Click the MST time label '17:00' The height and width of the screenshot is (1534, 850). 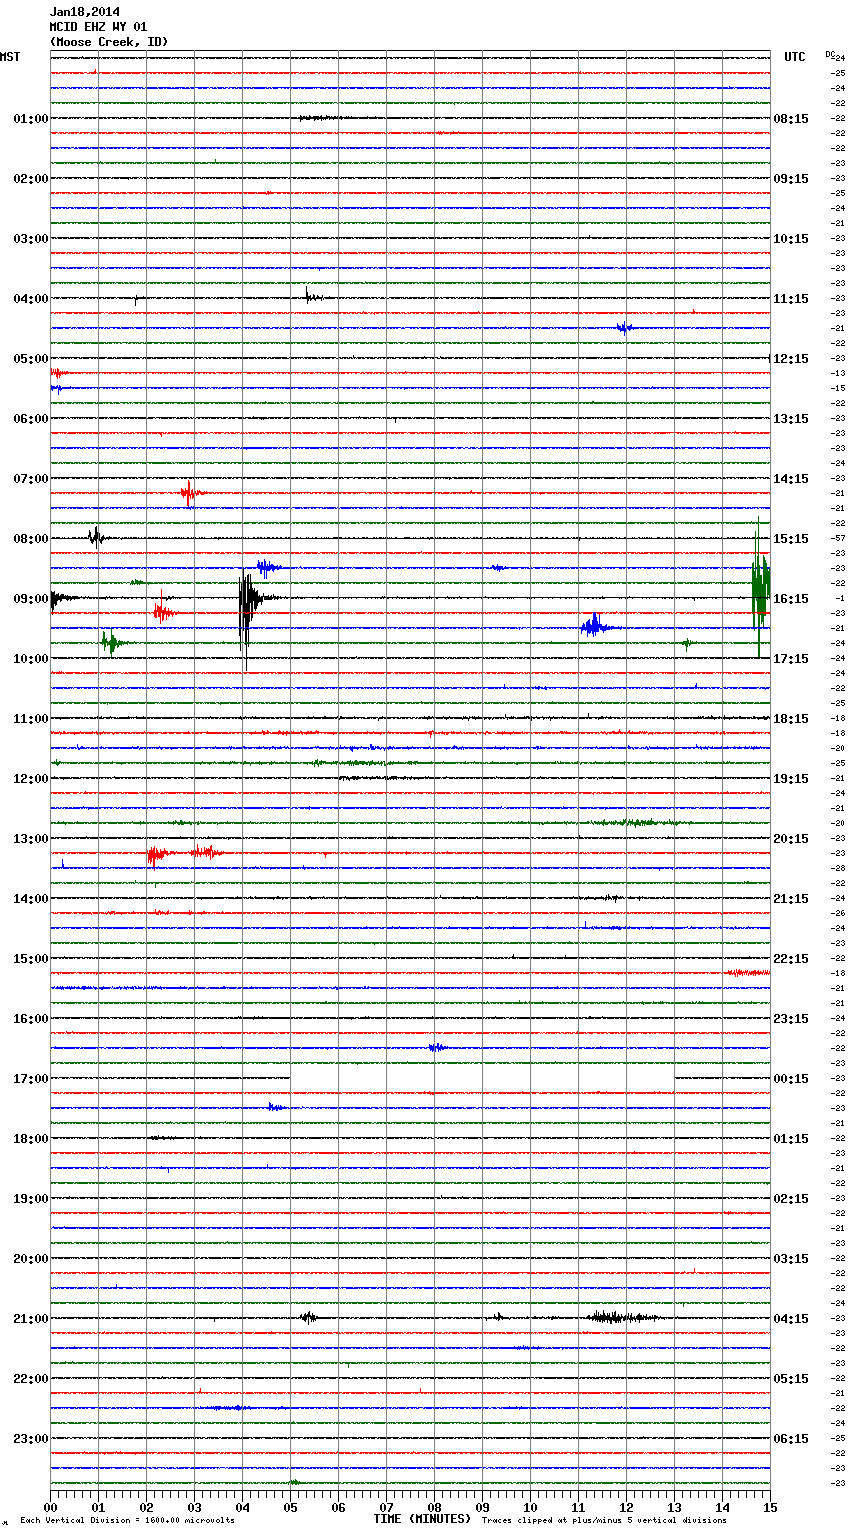(30, 1079)
